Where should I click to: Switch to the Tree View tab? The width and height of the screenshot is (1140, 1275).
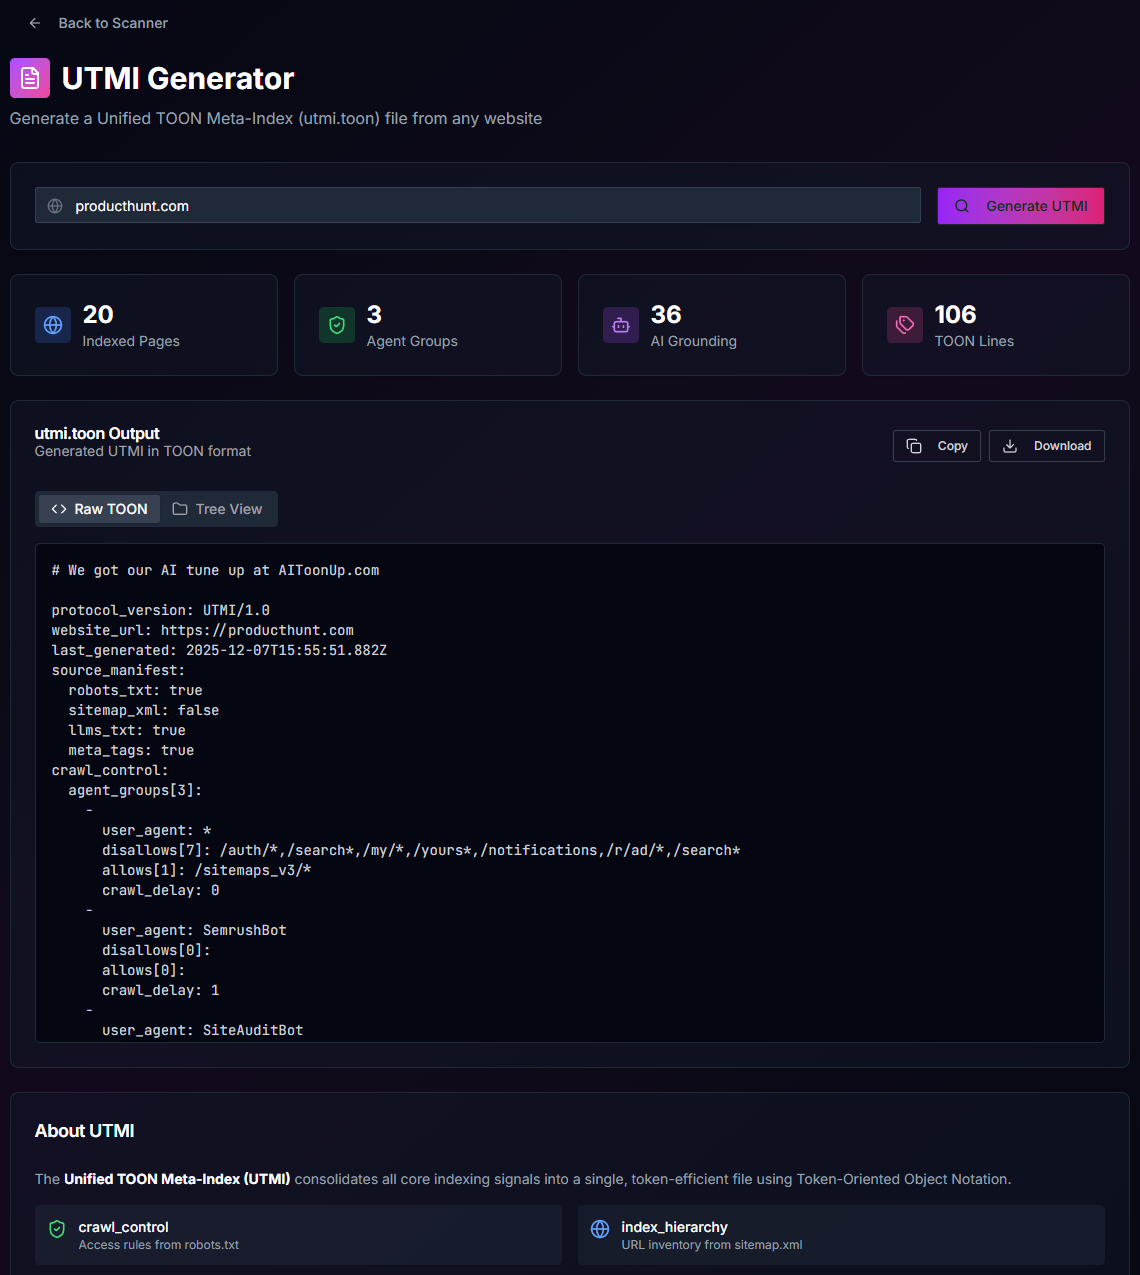coord(217,509)
